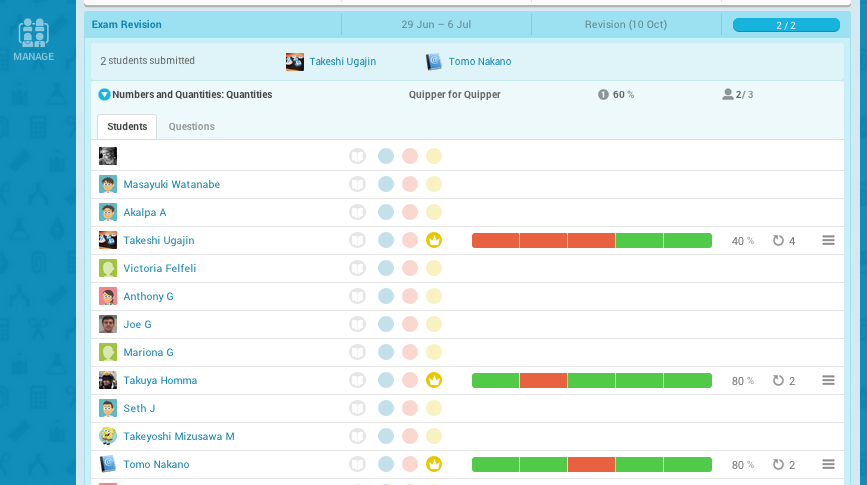Viewport: 867px width, 485px height.
Task: Click retry count icon for Takuya Homma
Action: [x=778, y=380]
